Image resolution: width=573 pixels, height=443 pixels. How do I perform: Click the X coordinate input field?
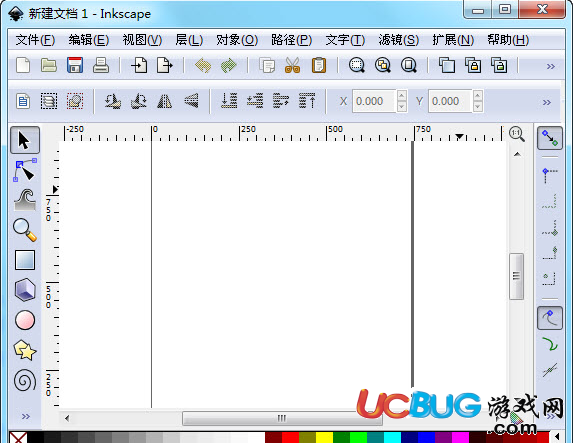(x=374, y=101)
